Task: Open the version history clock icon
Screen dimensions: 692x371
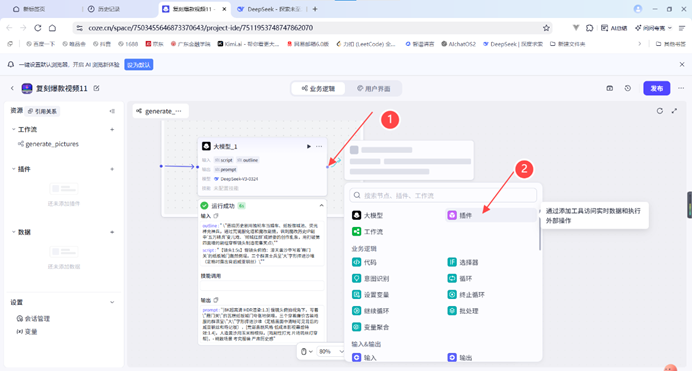Action: [x=628, y=88]
